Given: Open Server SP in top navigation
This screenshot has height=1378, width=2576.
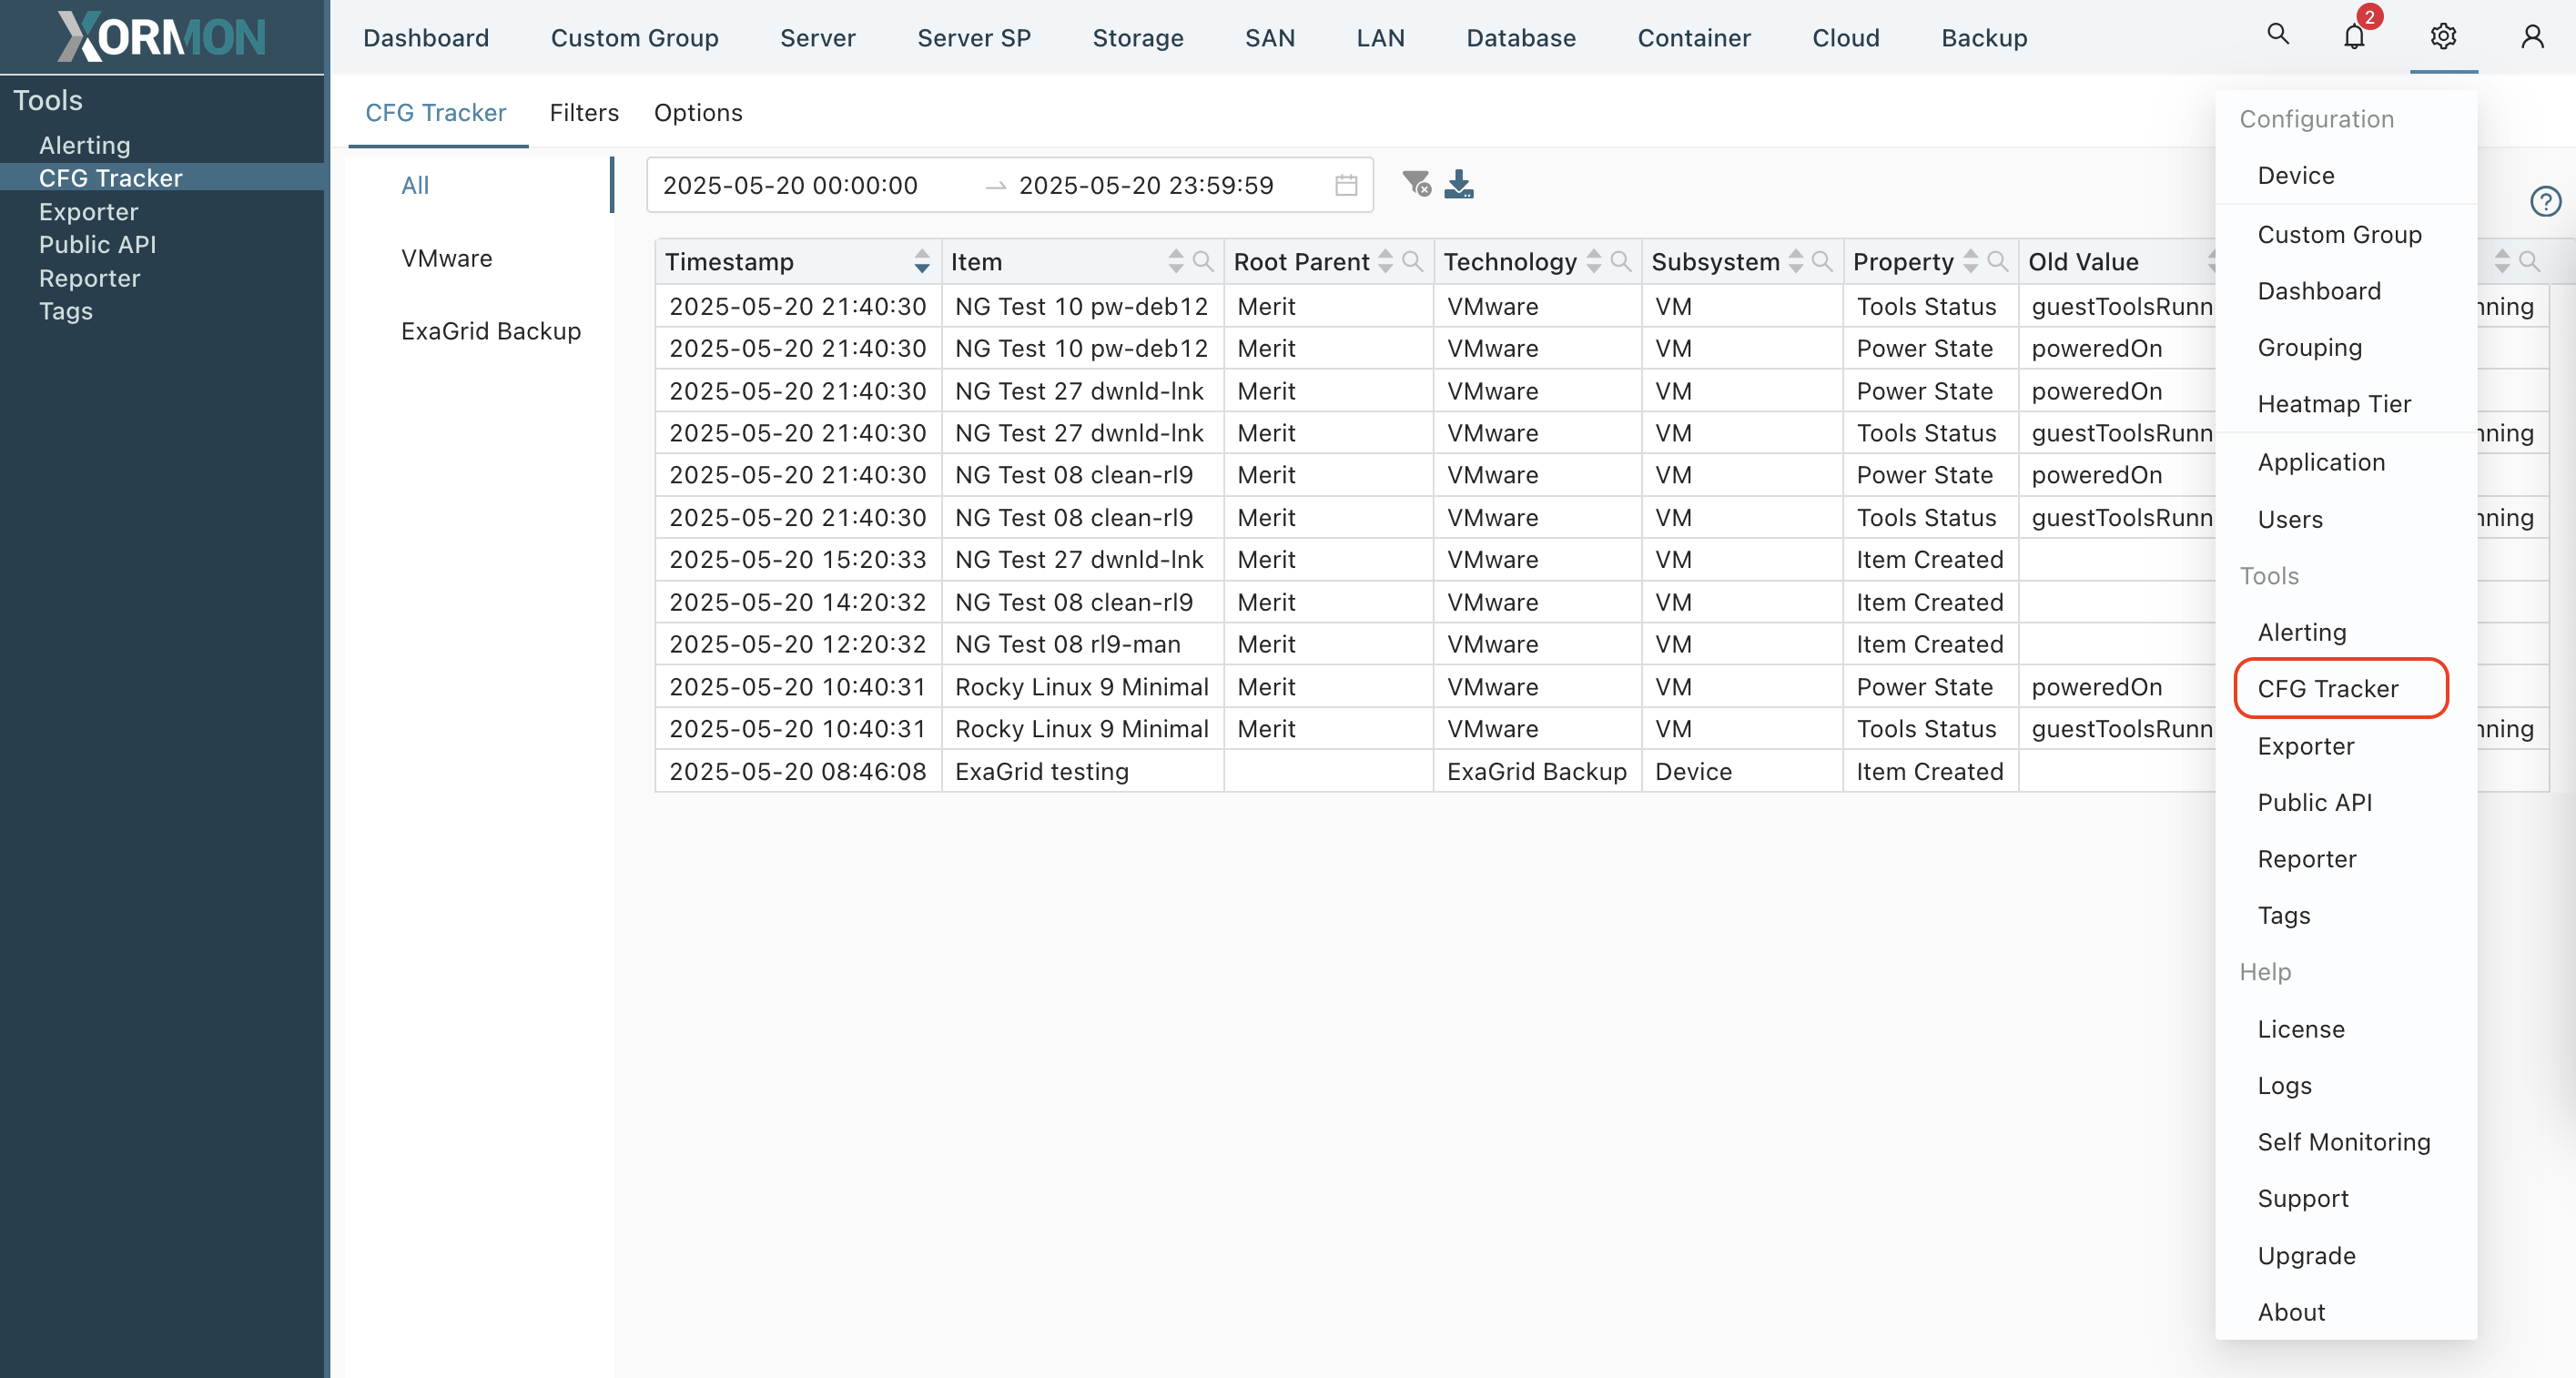Looking at the screenshot, I should tap(974, 38).
